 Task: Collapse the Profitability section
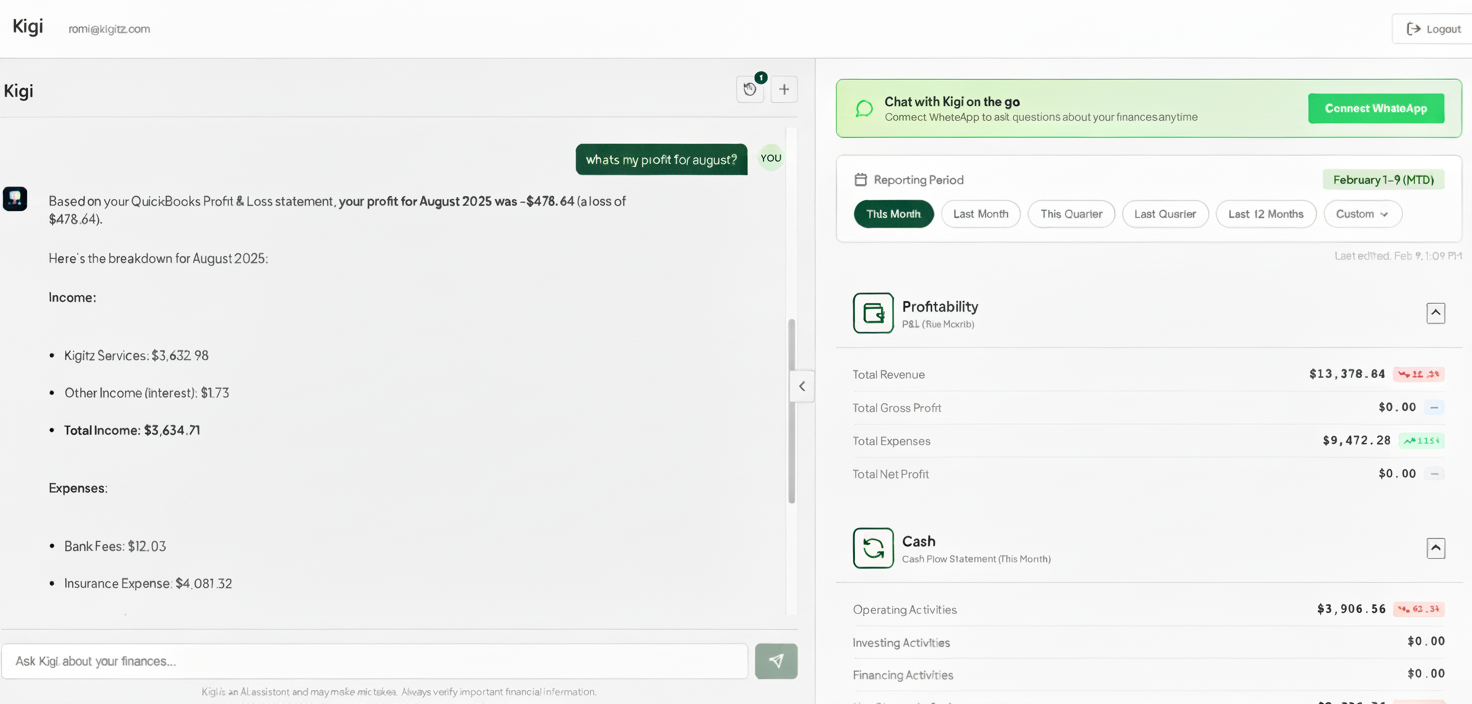click(x=1435, y=313)
